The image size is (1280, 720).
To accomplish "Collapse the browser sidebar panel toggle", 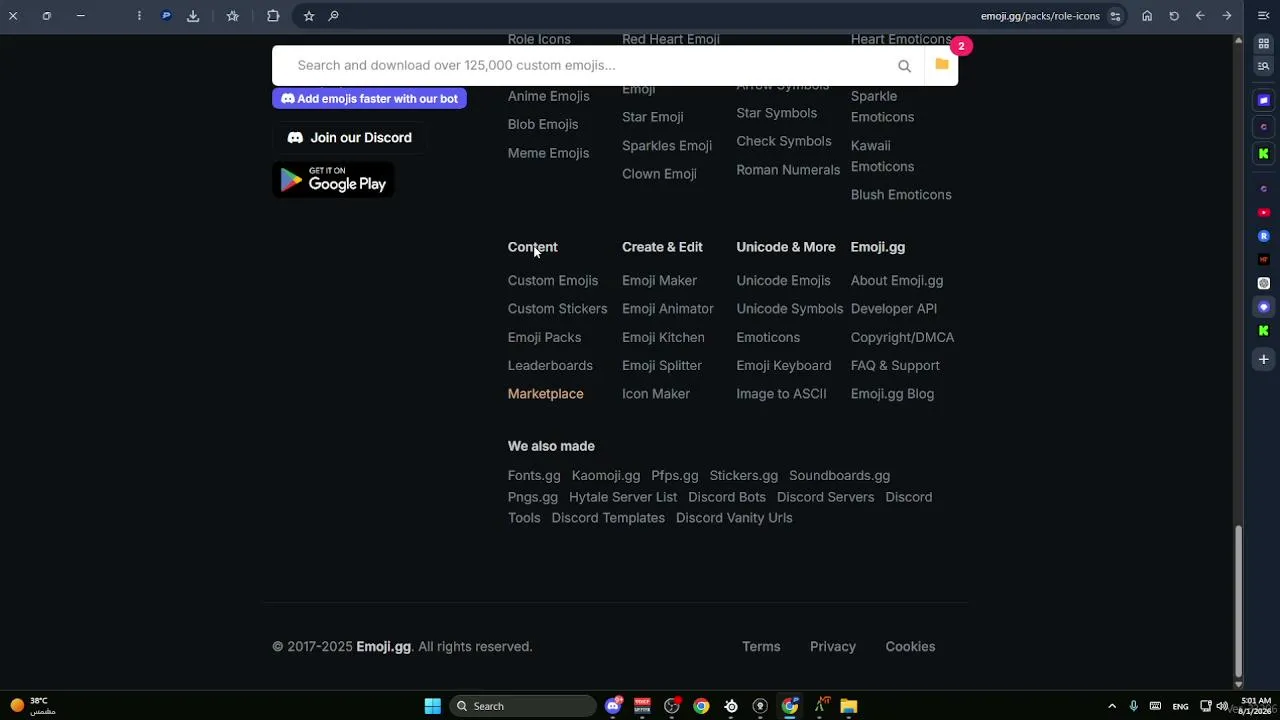I will click(1263, 16).
